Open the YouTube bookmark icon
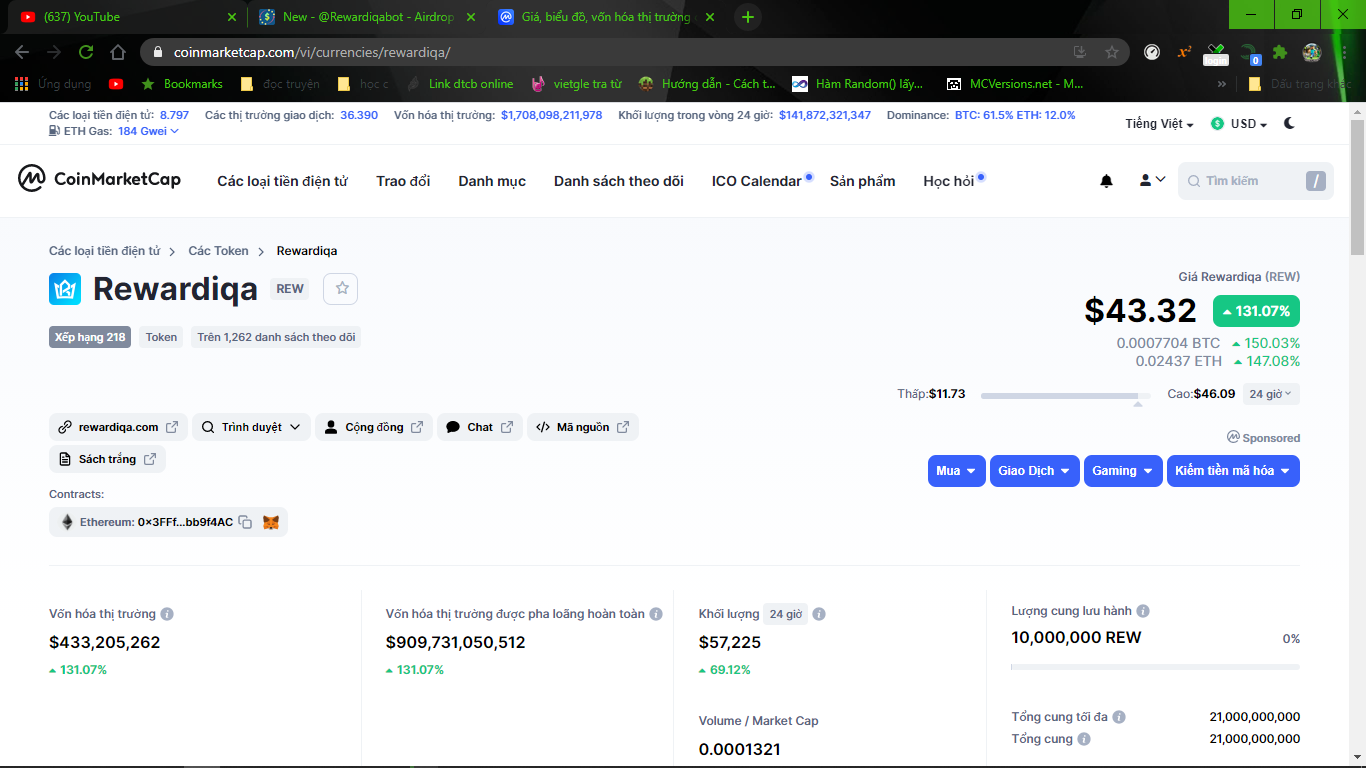This screenshot has width=1366, height=768. [x=116, y=84]
